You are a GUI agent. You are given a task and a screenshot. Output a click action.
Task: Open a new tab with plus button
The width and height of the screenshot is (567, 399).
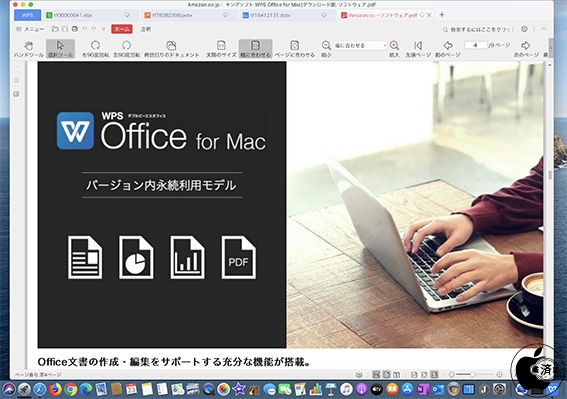click(x=442, y=15)
